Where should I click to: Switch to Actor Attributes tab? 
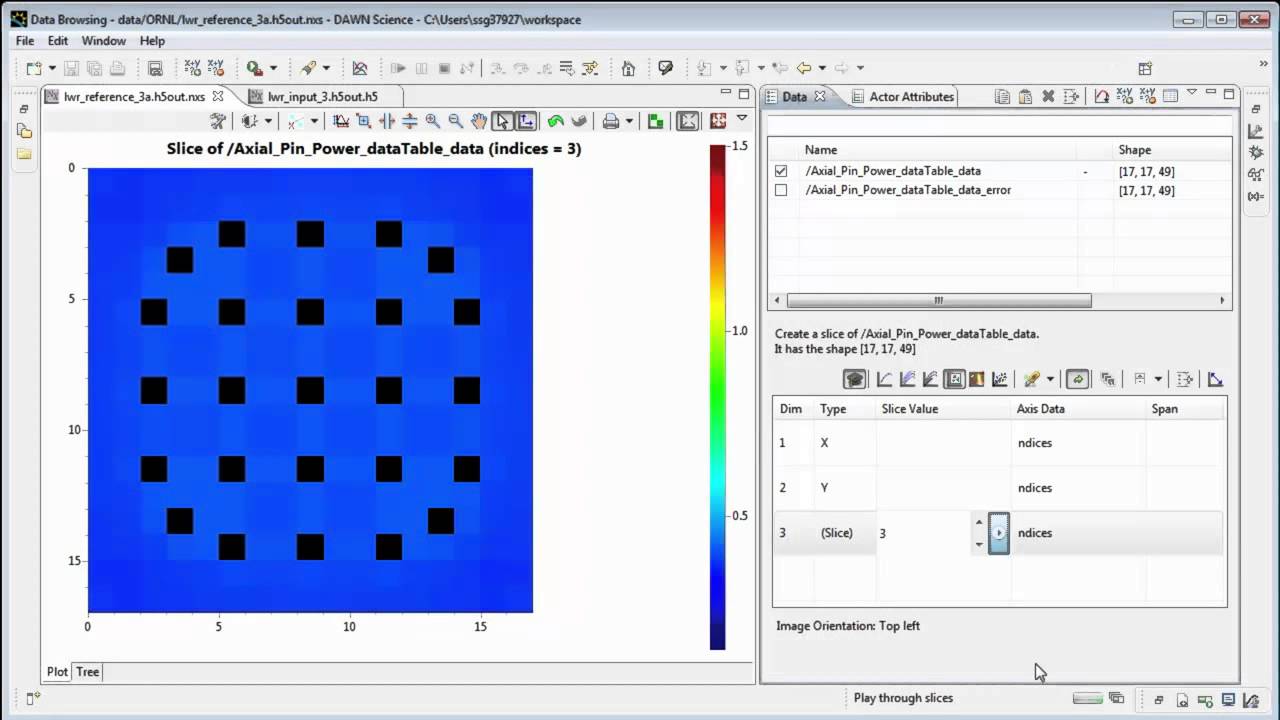click(911, 97)
